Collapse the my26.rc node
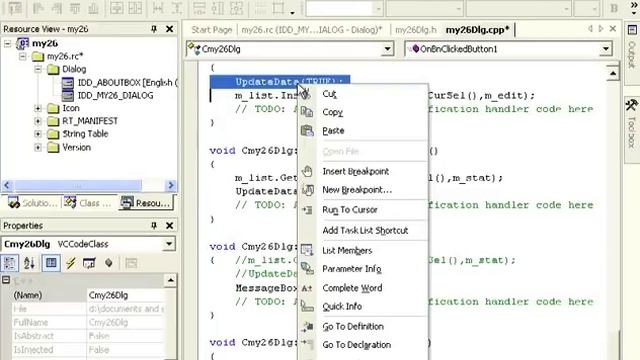This screenshot has height=360, width=640. [23, 56]
